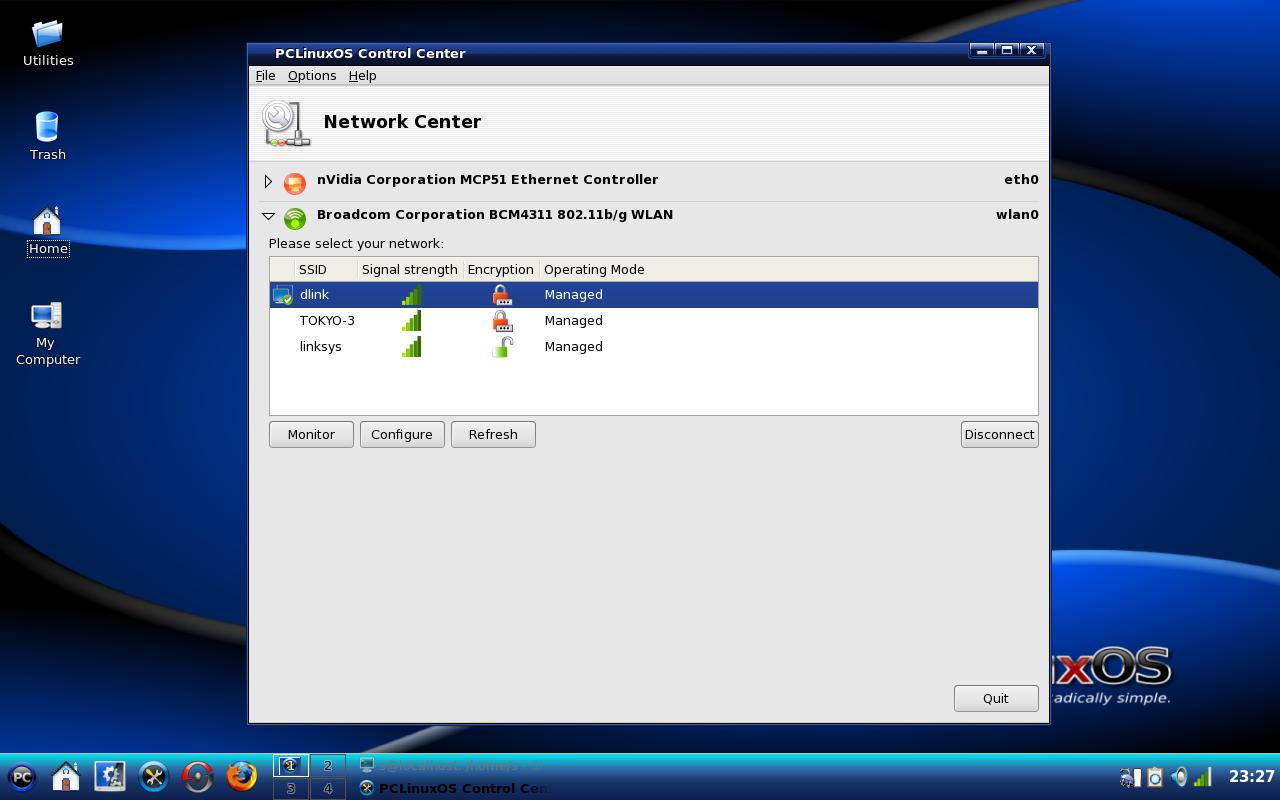Select the dlink network name
Screen dimensions: 1280x800
[314, 295]
